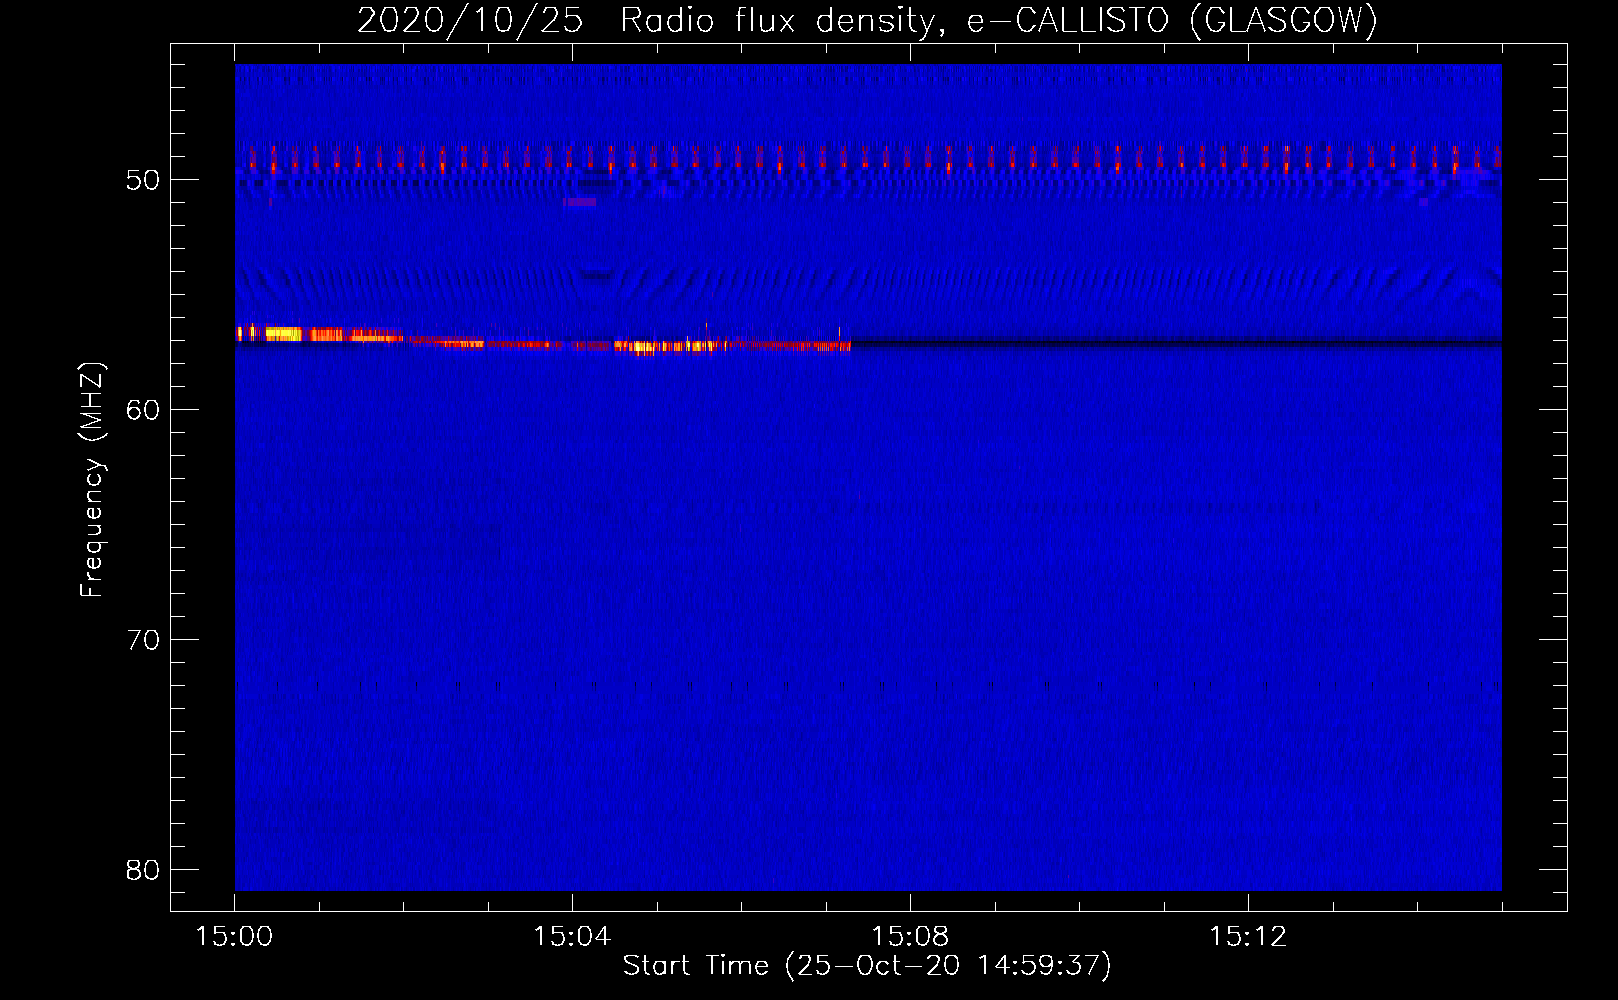Click the 15:04 time tick label
This screenshot has width=1618, height=1000.
(572, 937)
